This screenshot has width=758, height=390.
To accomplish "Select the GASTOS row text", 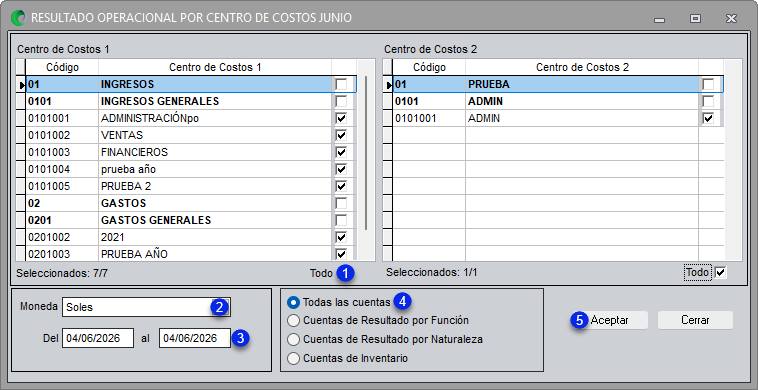I will [123, 203].
